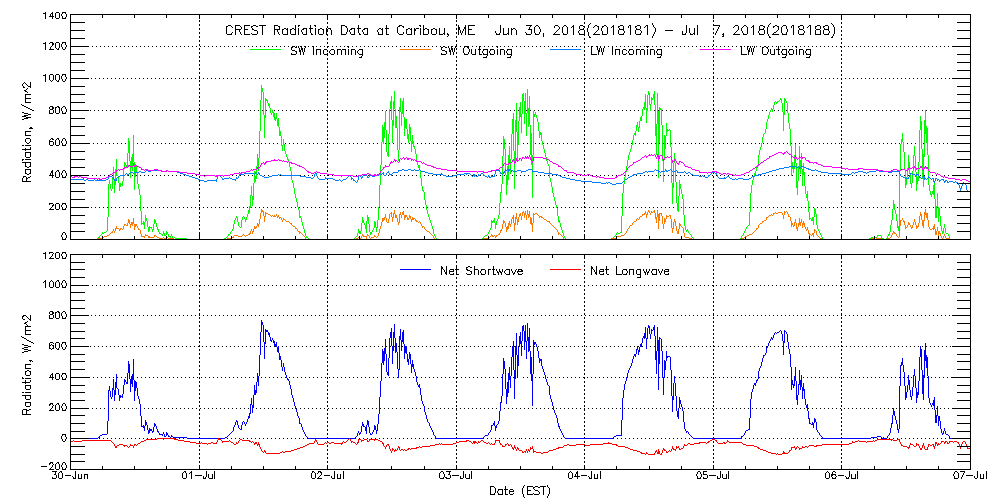
Task: Select the 07-Jul date tick label
Action: point(969,476)
